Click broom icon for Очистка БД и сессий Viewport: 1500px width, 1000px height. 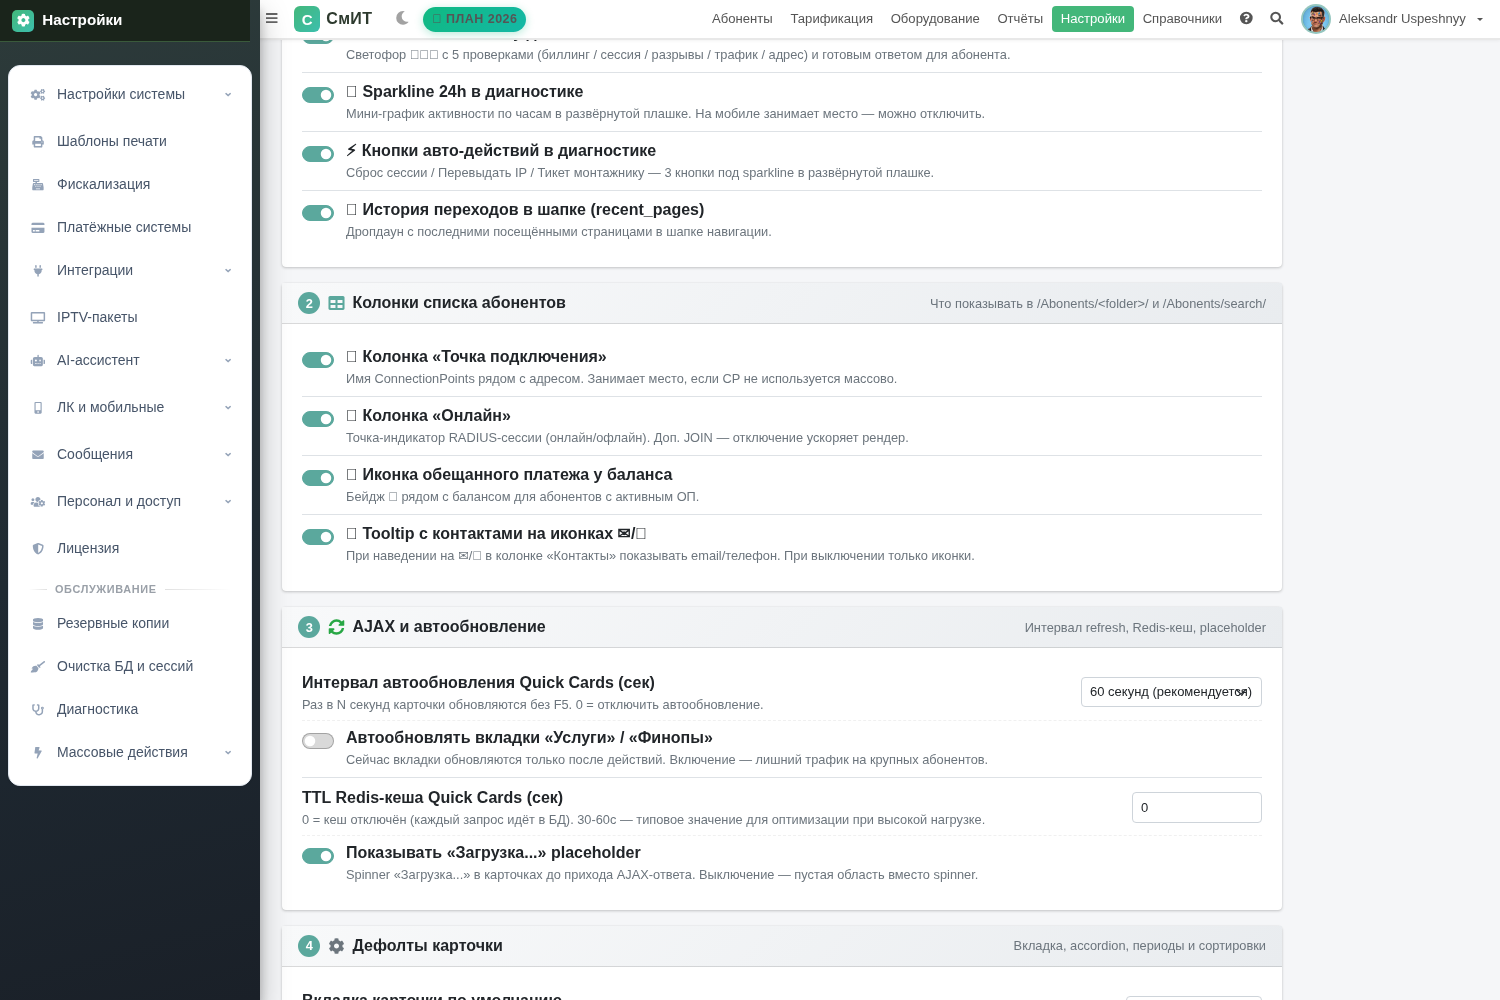click(38, 667)
